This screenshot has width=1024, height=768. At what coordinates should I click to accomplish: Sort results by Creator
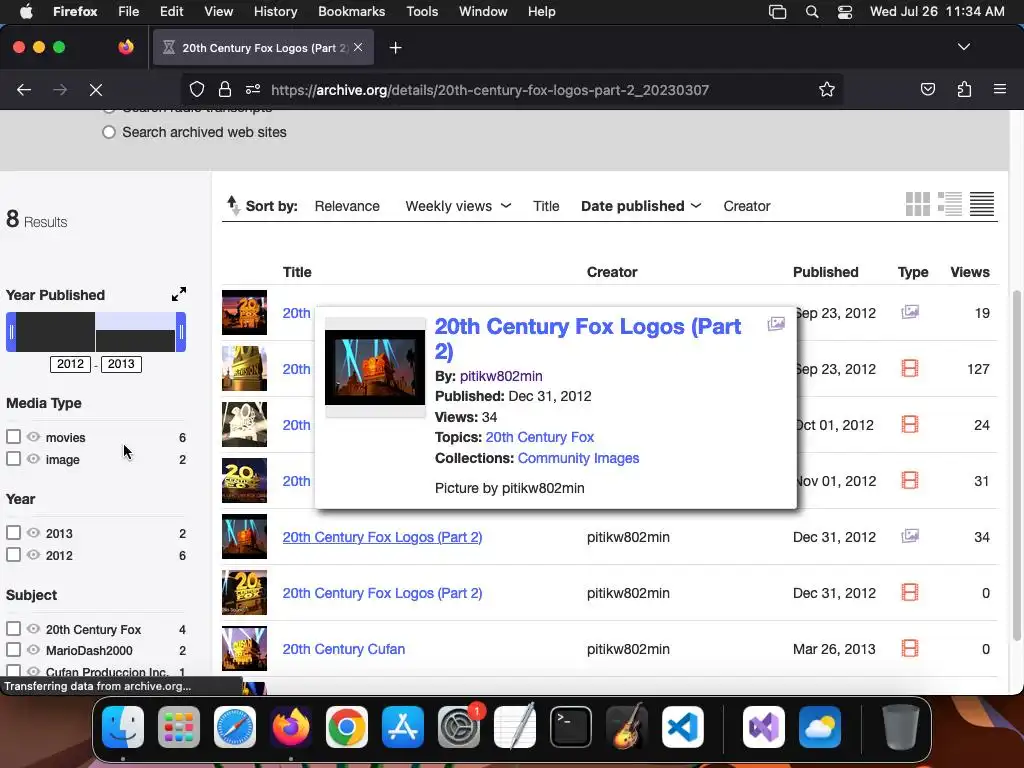click(x=746, y=206)
